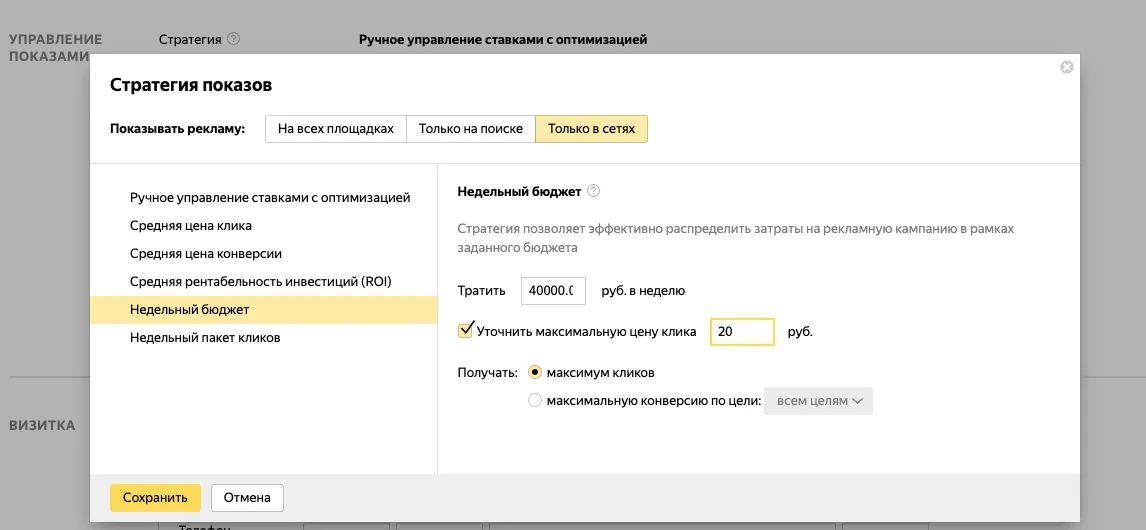Click help icon next to Недельный бюджет

[x=593, y=192]
